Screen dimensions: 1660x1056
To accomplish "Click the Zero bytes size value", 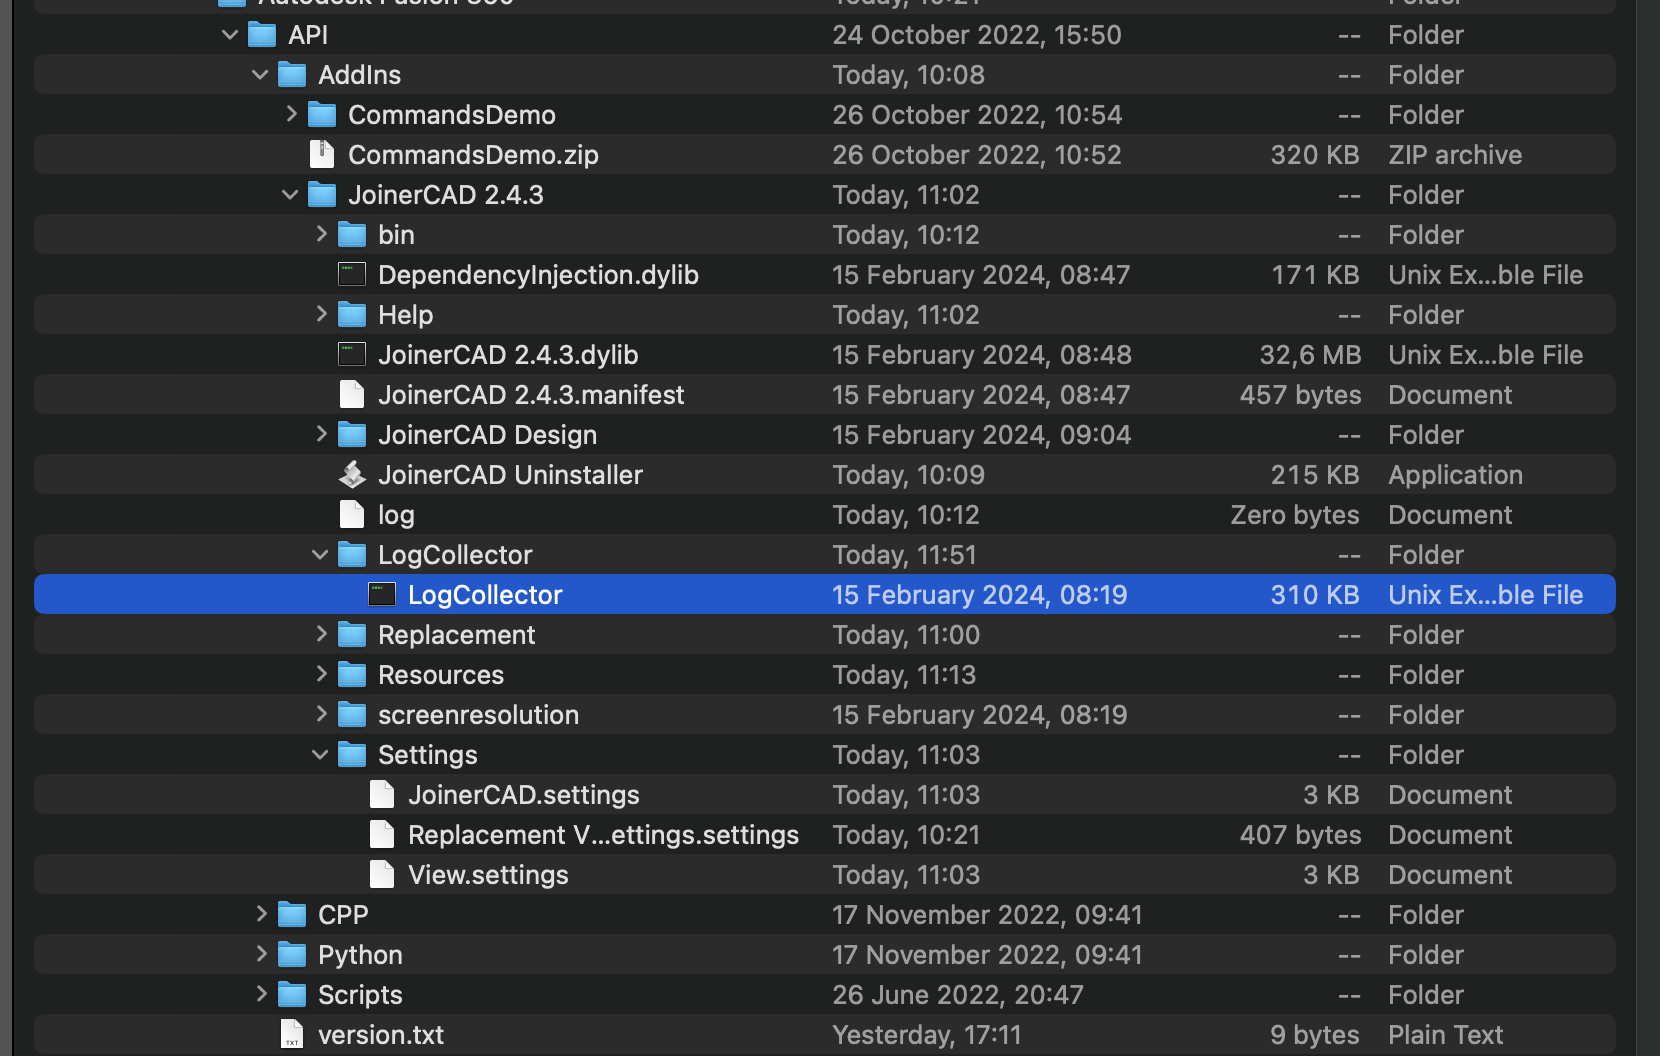I will pos(1295,515).
